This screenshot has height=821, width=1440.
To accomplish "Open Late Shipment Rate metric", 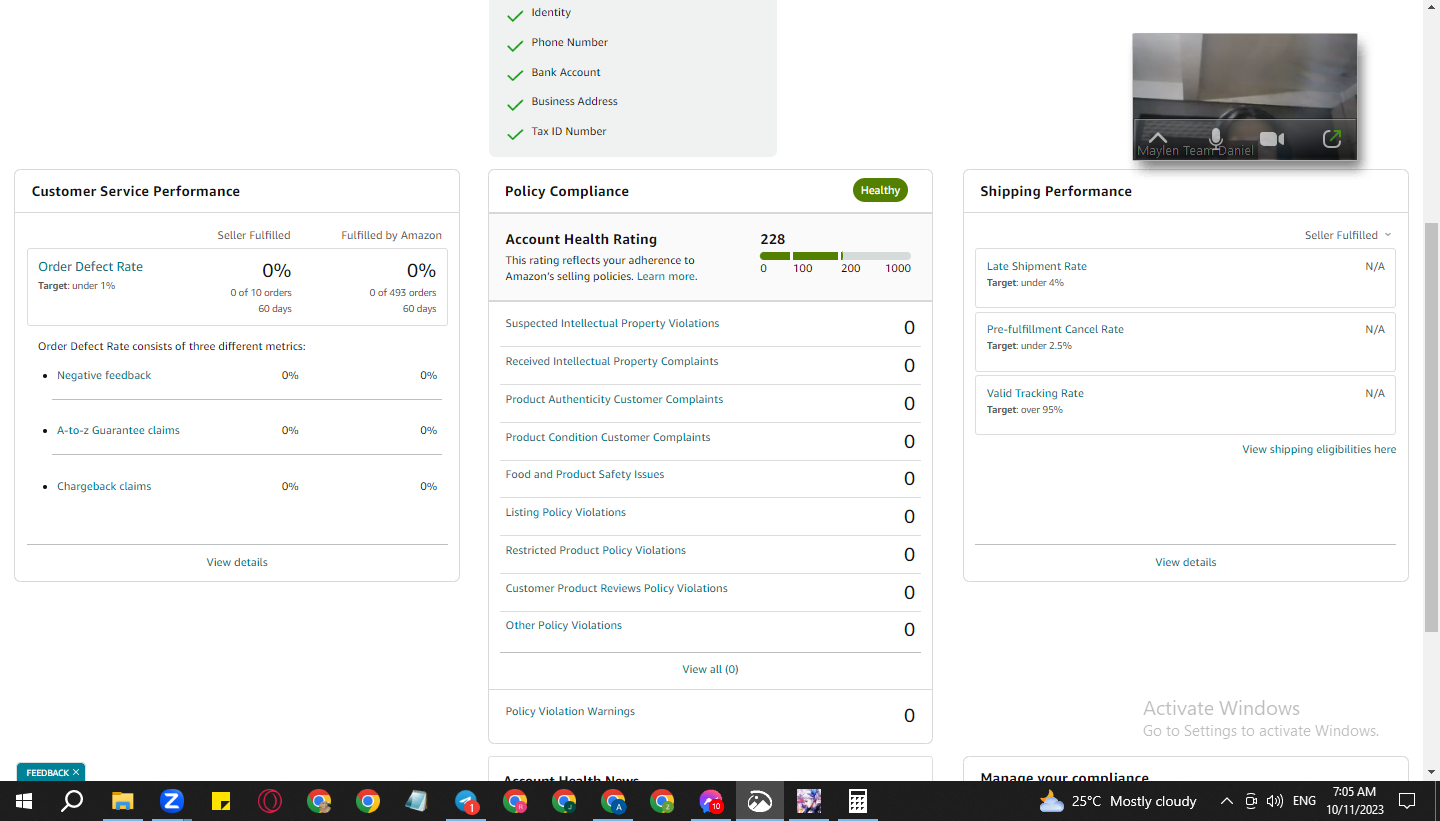I will [x=1037, y=266].
